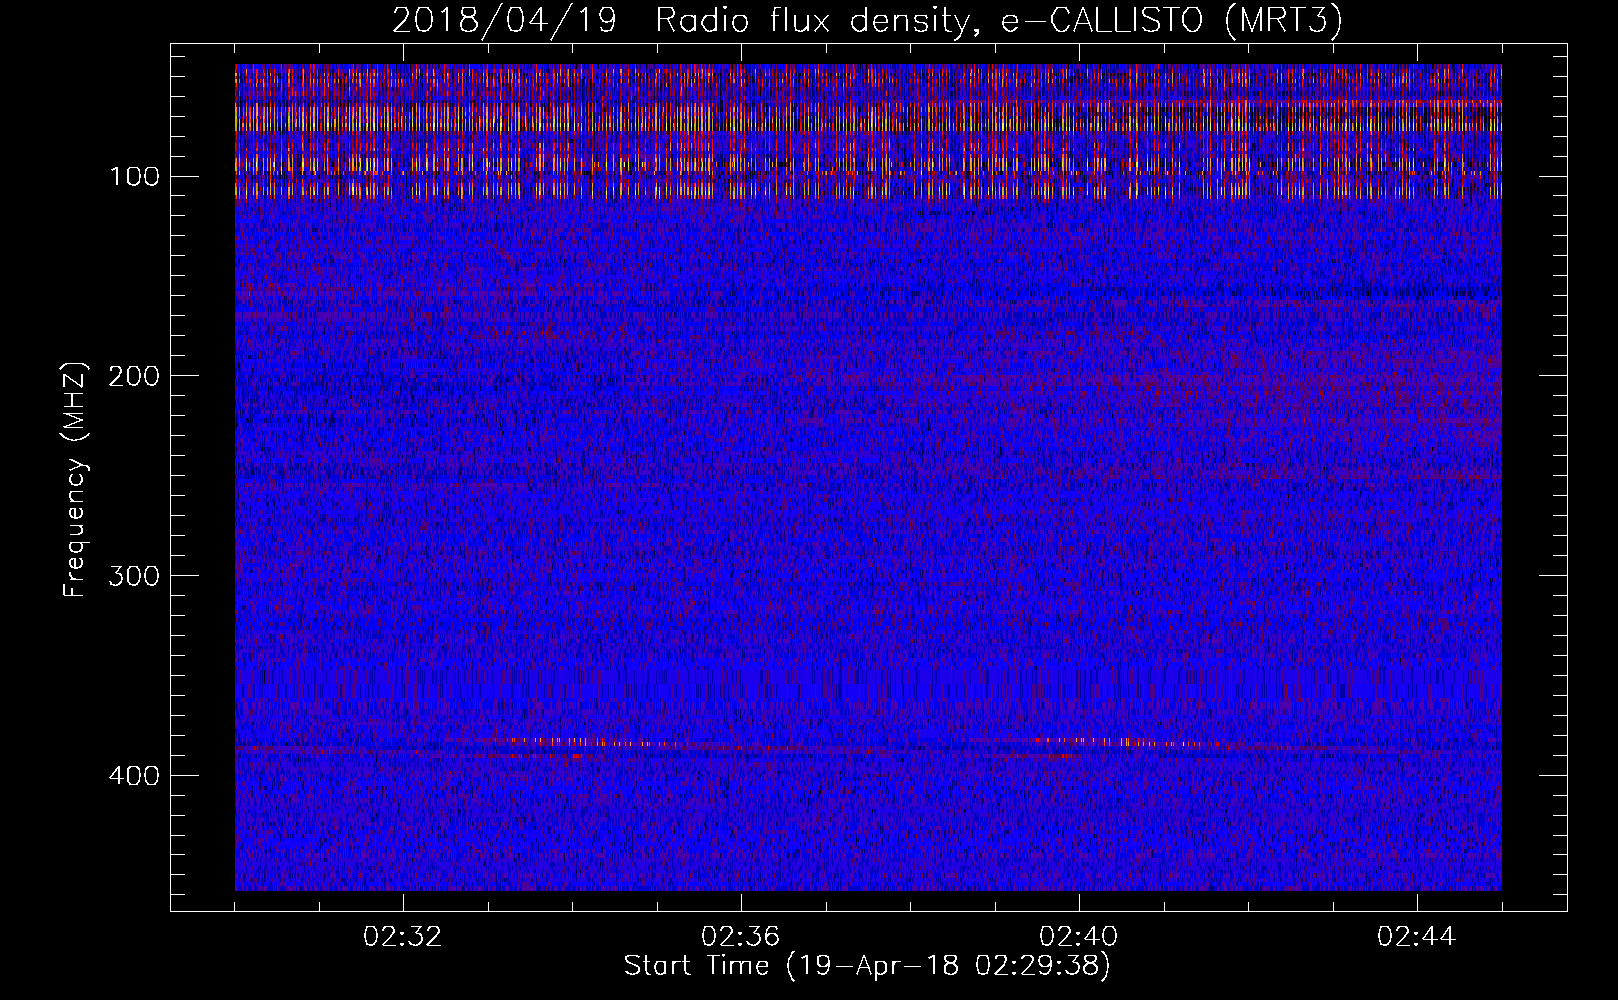
Task: Click the 02:36 time tick label
Action: click(x=741, y=937)
